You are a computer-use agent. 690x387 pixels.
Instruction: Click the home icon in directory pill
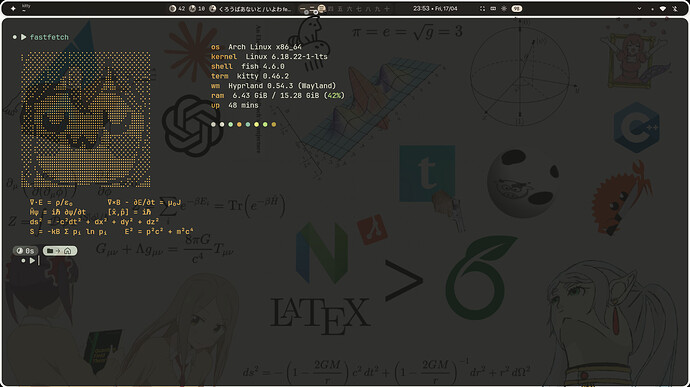coord(67,251)
